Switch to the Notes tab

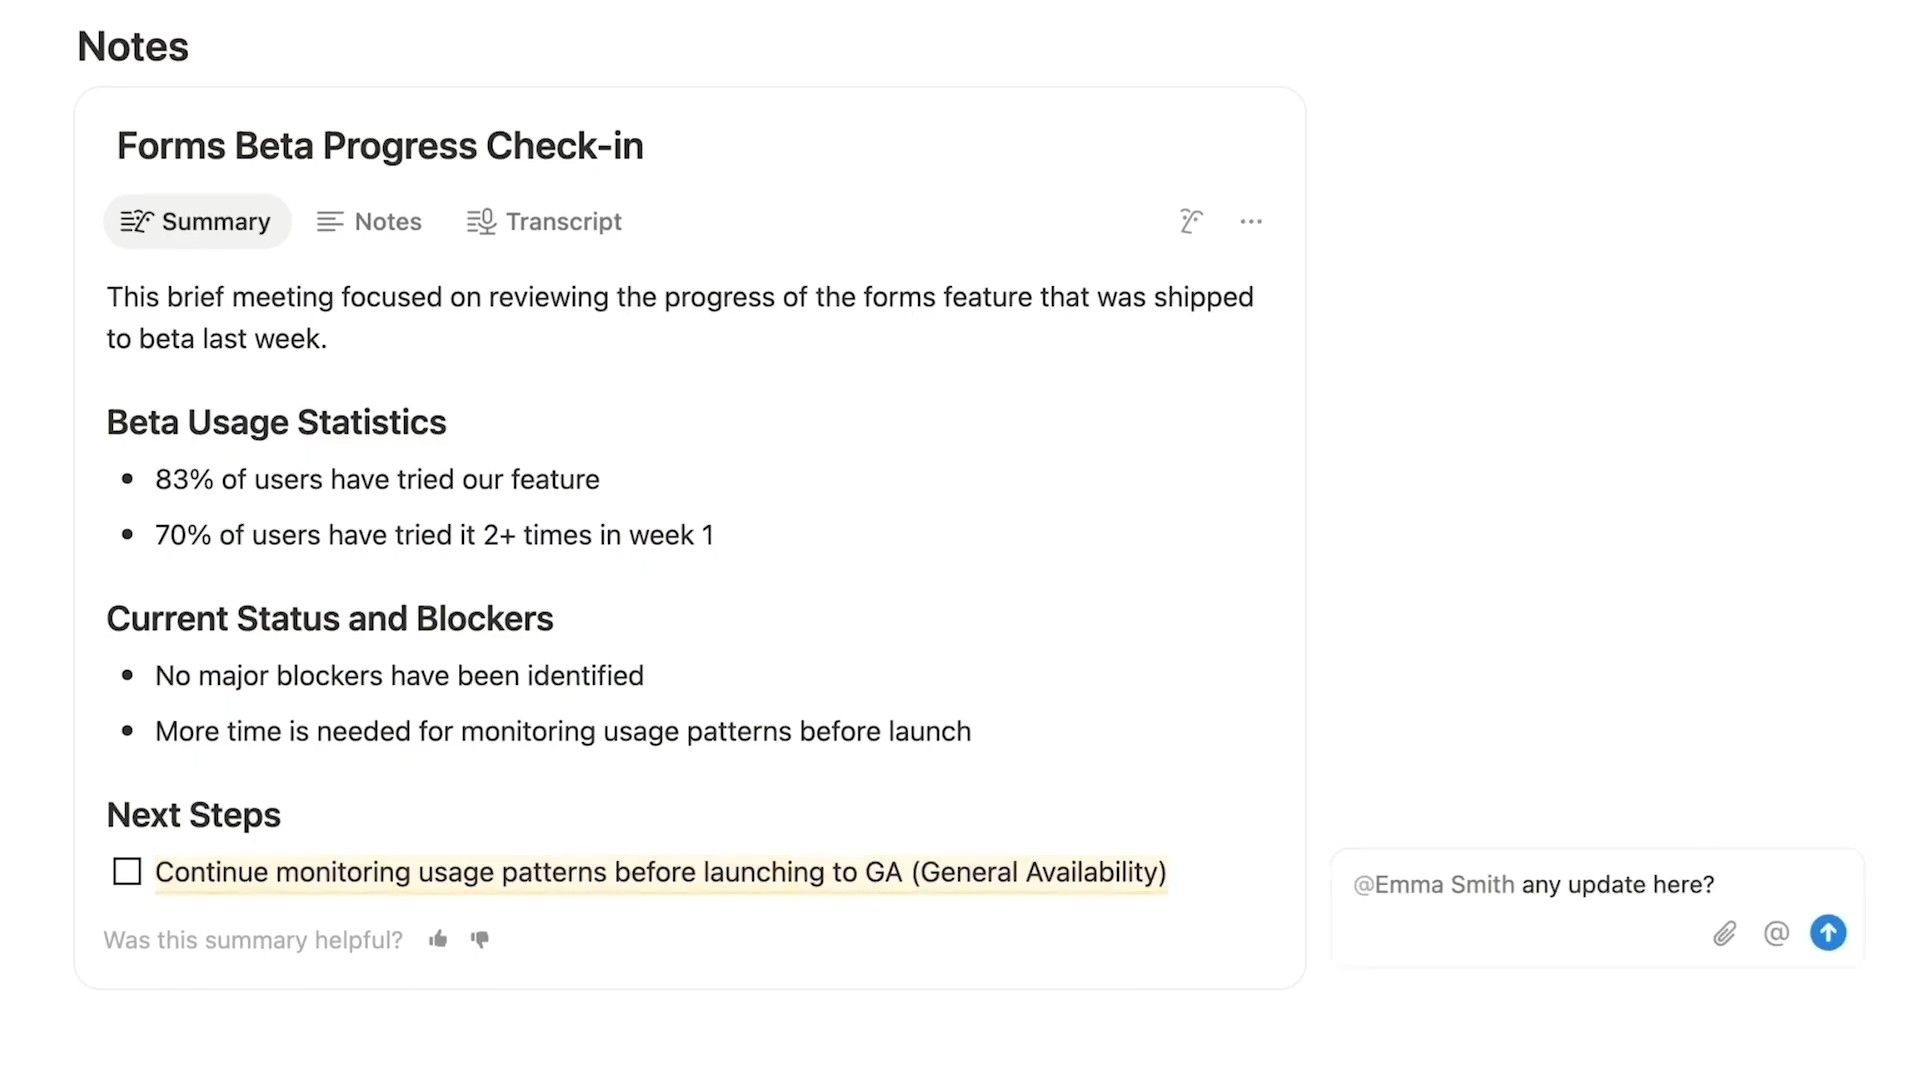pos(369,221)
